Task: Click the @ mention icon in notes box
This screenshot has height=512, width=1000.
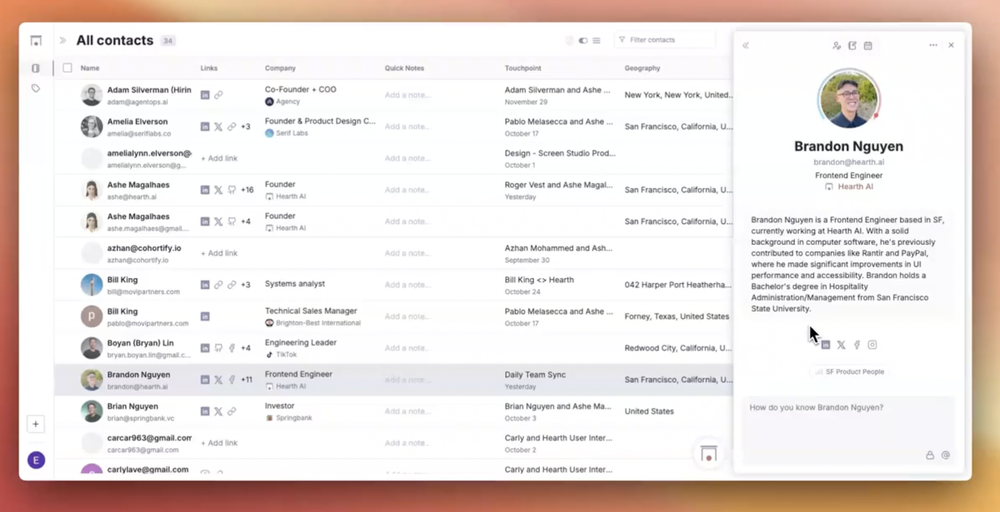Action: pyautogui.click(x=946, y=455)
